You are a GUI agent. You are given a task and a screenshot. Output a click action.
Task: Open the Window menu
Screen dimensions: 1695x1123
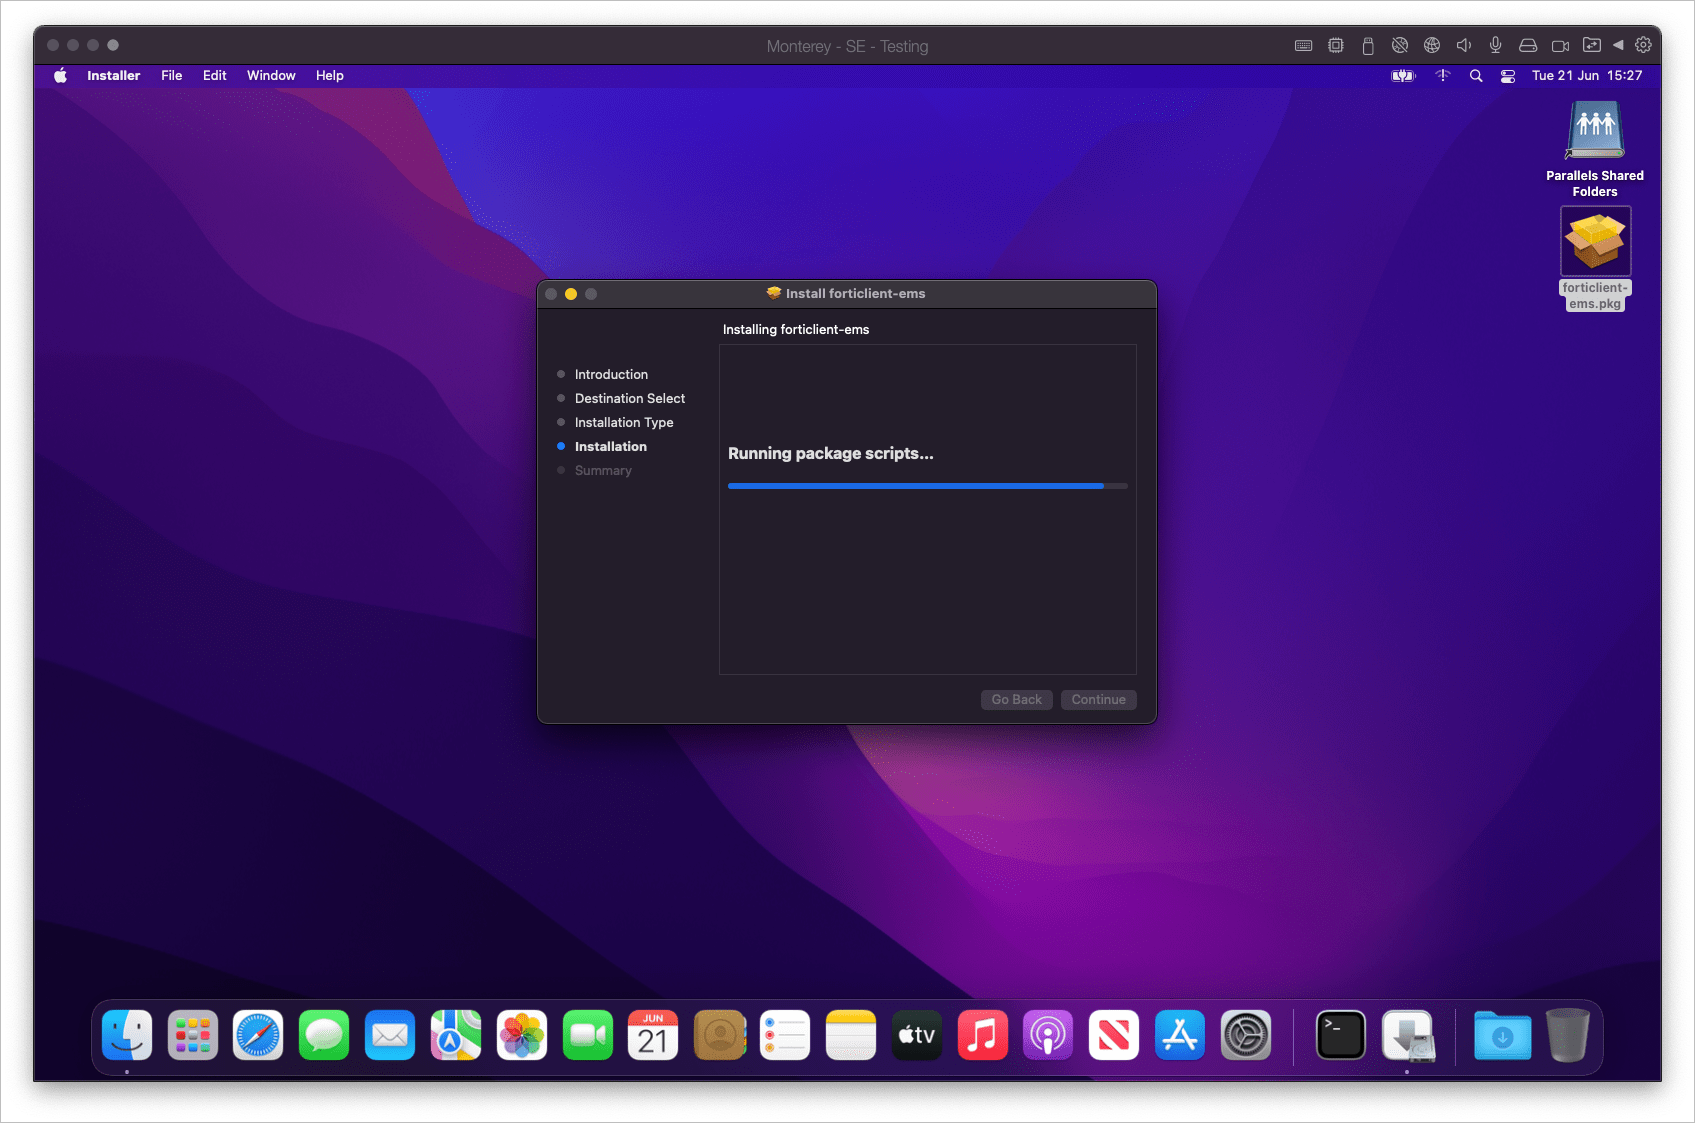(x=271, y=76)
